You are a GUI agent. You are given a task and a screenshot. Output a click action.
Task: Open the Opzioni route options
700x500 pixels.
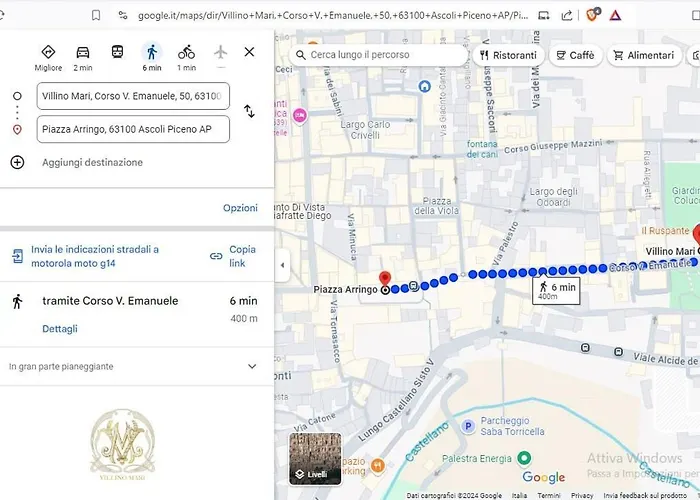[240, 208]
